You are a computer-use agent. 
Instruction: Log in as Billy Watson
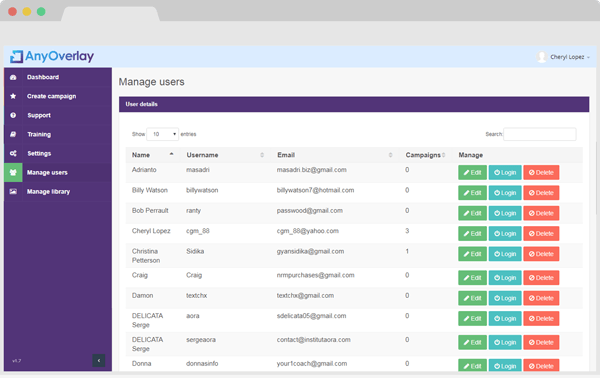(x=505, y=193)
